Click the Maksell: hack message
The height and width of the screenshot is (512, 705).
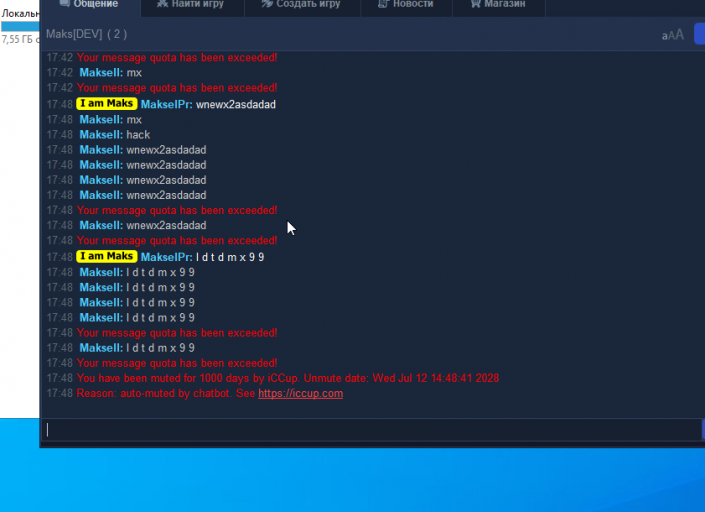(115, 135)
